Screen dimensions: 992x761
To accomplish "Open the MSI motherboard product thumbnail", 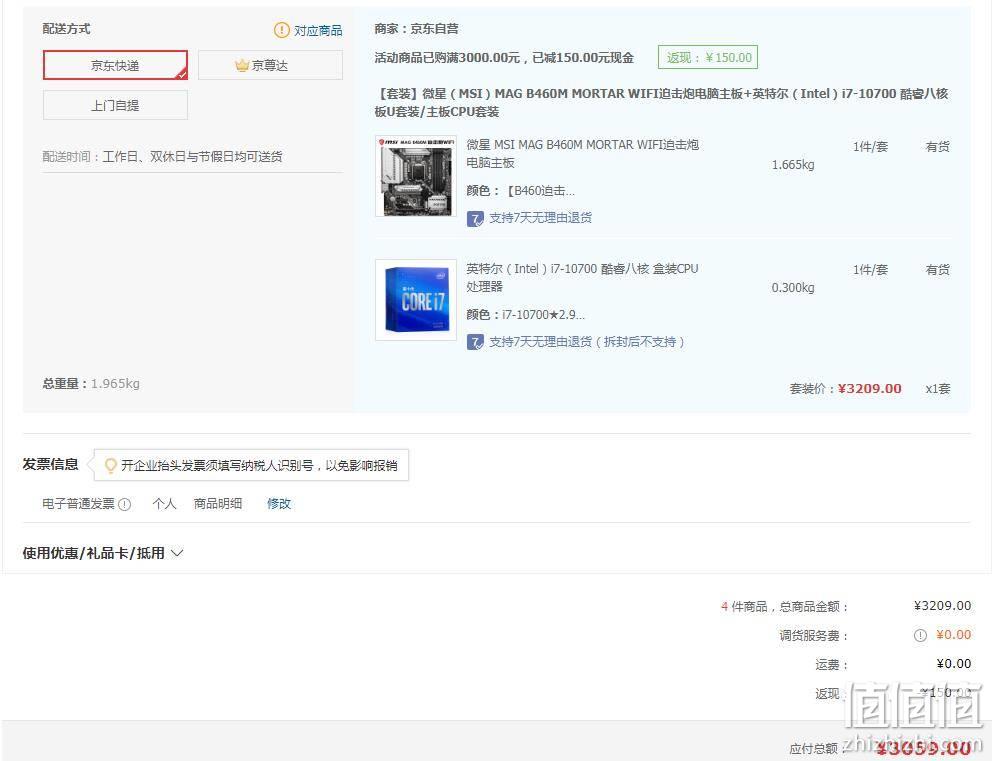I will [416, 176].
